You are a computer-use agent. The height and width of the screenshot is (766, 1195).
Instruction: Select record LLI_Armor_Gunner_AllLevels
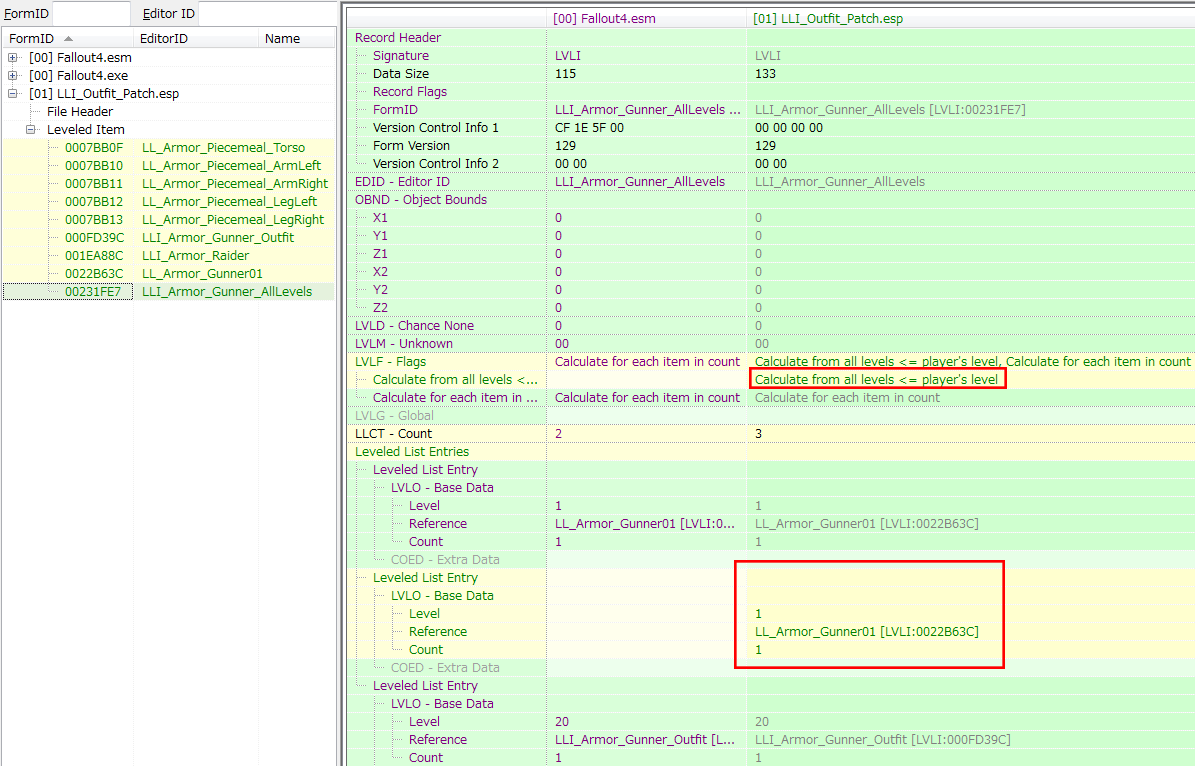(x=227, y=292)
